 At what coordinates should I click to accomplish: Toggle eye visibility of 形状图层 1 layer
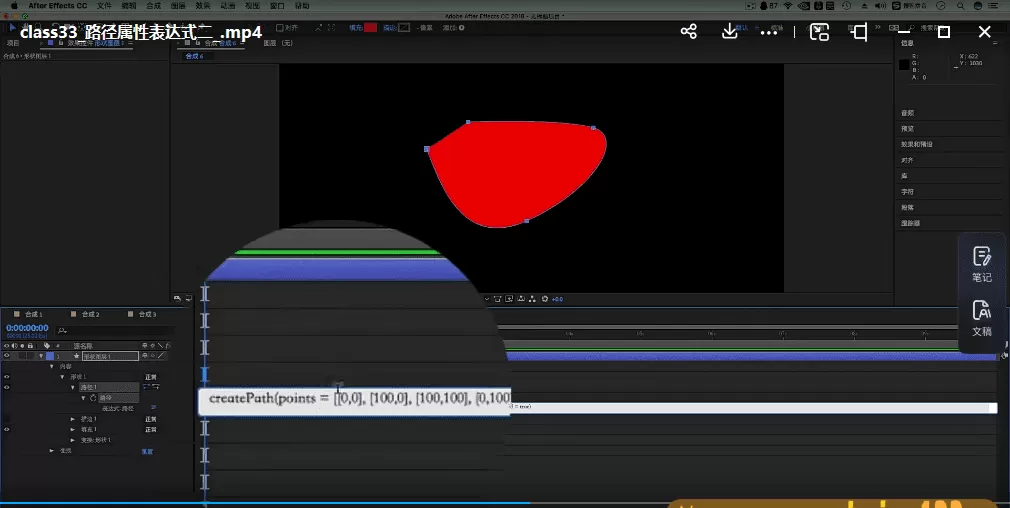pos(7,356)
